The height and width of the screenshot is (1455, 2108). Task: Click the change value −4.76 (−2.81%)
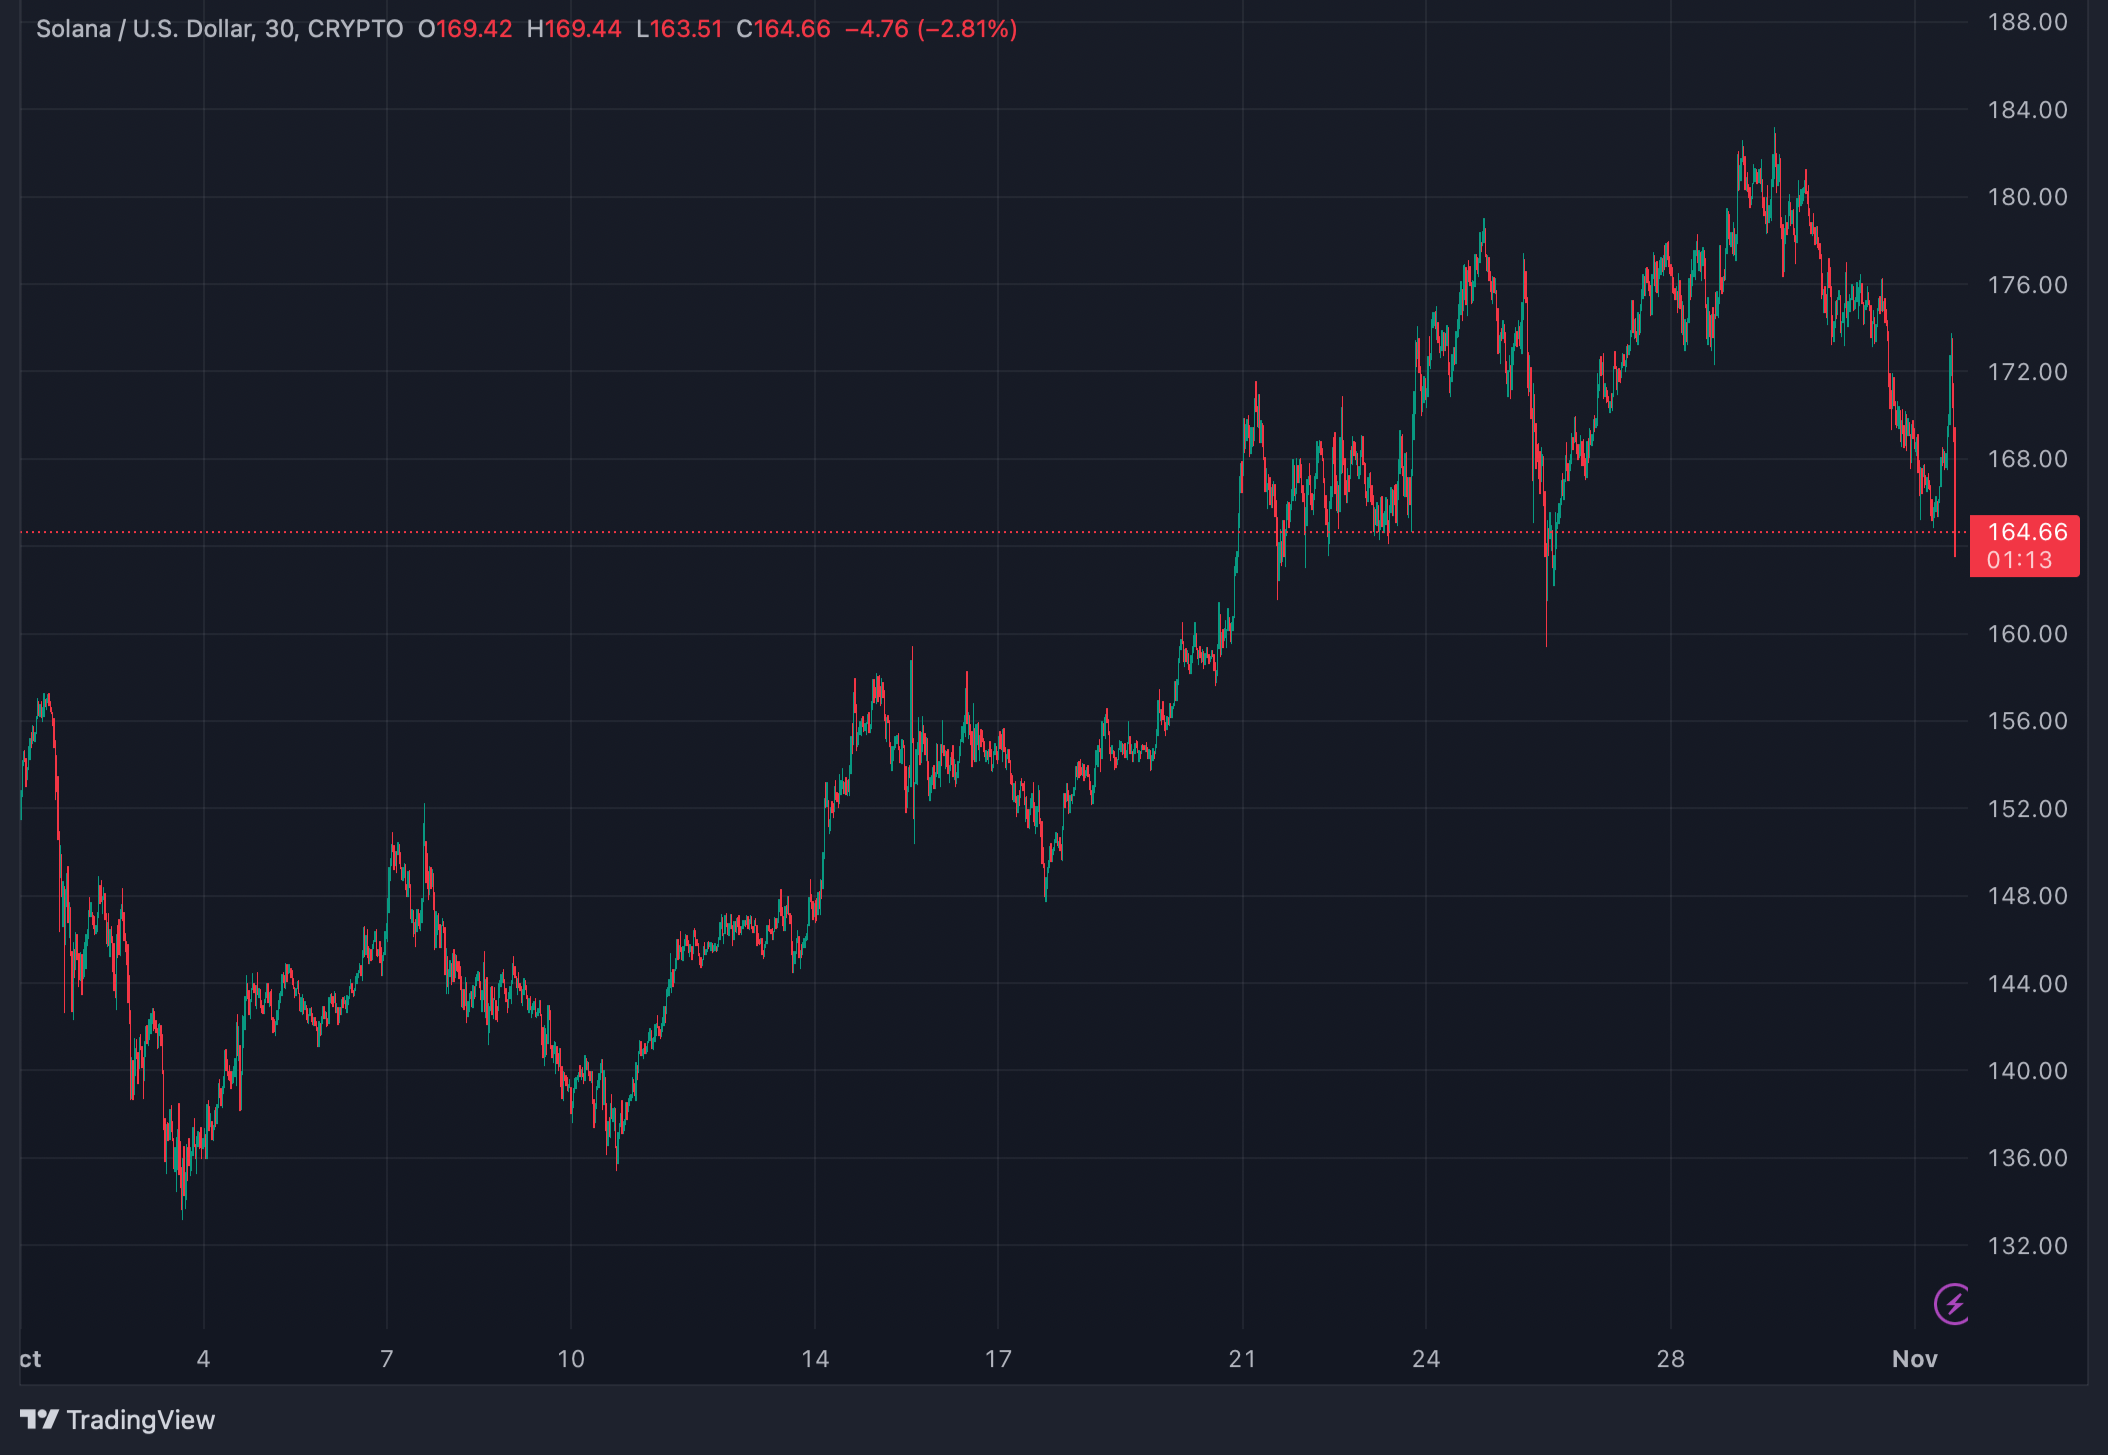click(930, 29)
